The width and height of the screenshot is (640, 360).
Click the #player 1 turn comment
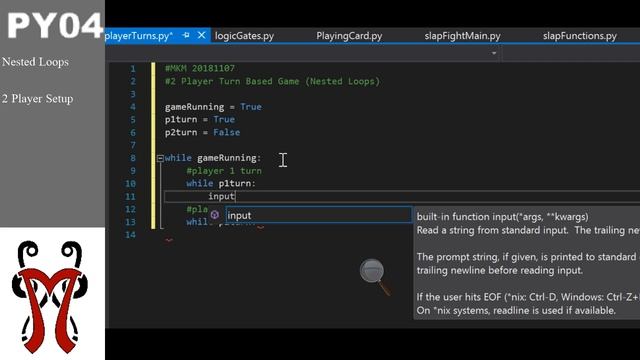[x=224, y=171]
